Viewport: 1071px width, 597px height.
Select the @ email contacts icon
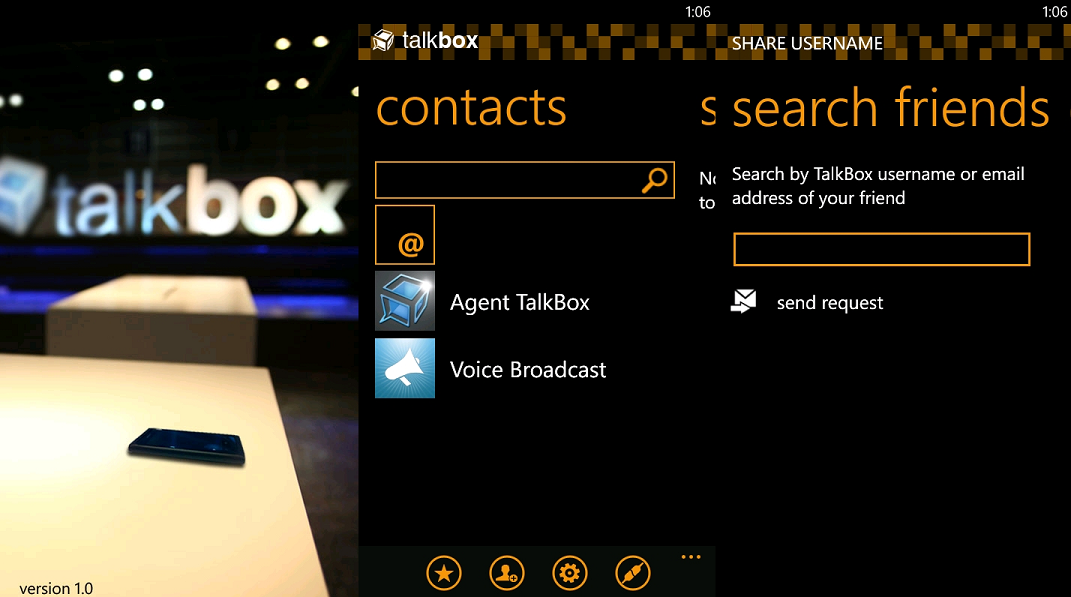point(404,234)
